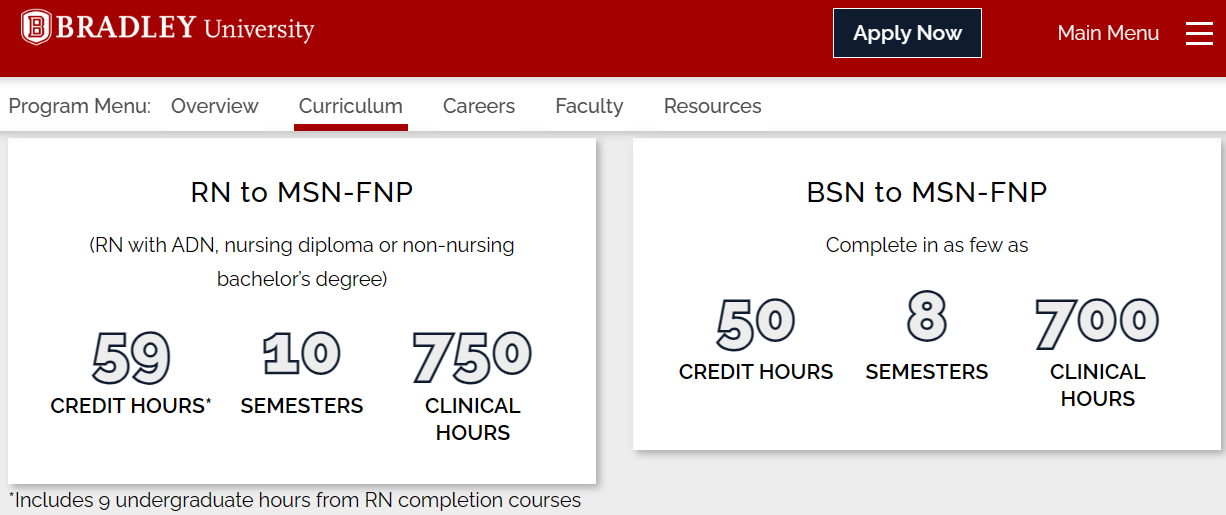
Task: Click the 59 credit hours figure
Action: click(132, 357)
